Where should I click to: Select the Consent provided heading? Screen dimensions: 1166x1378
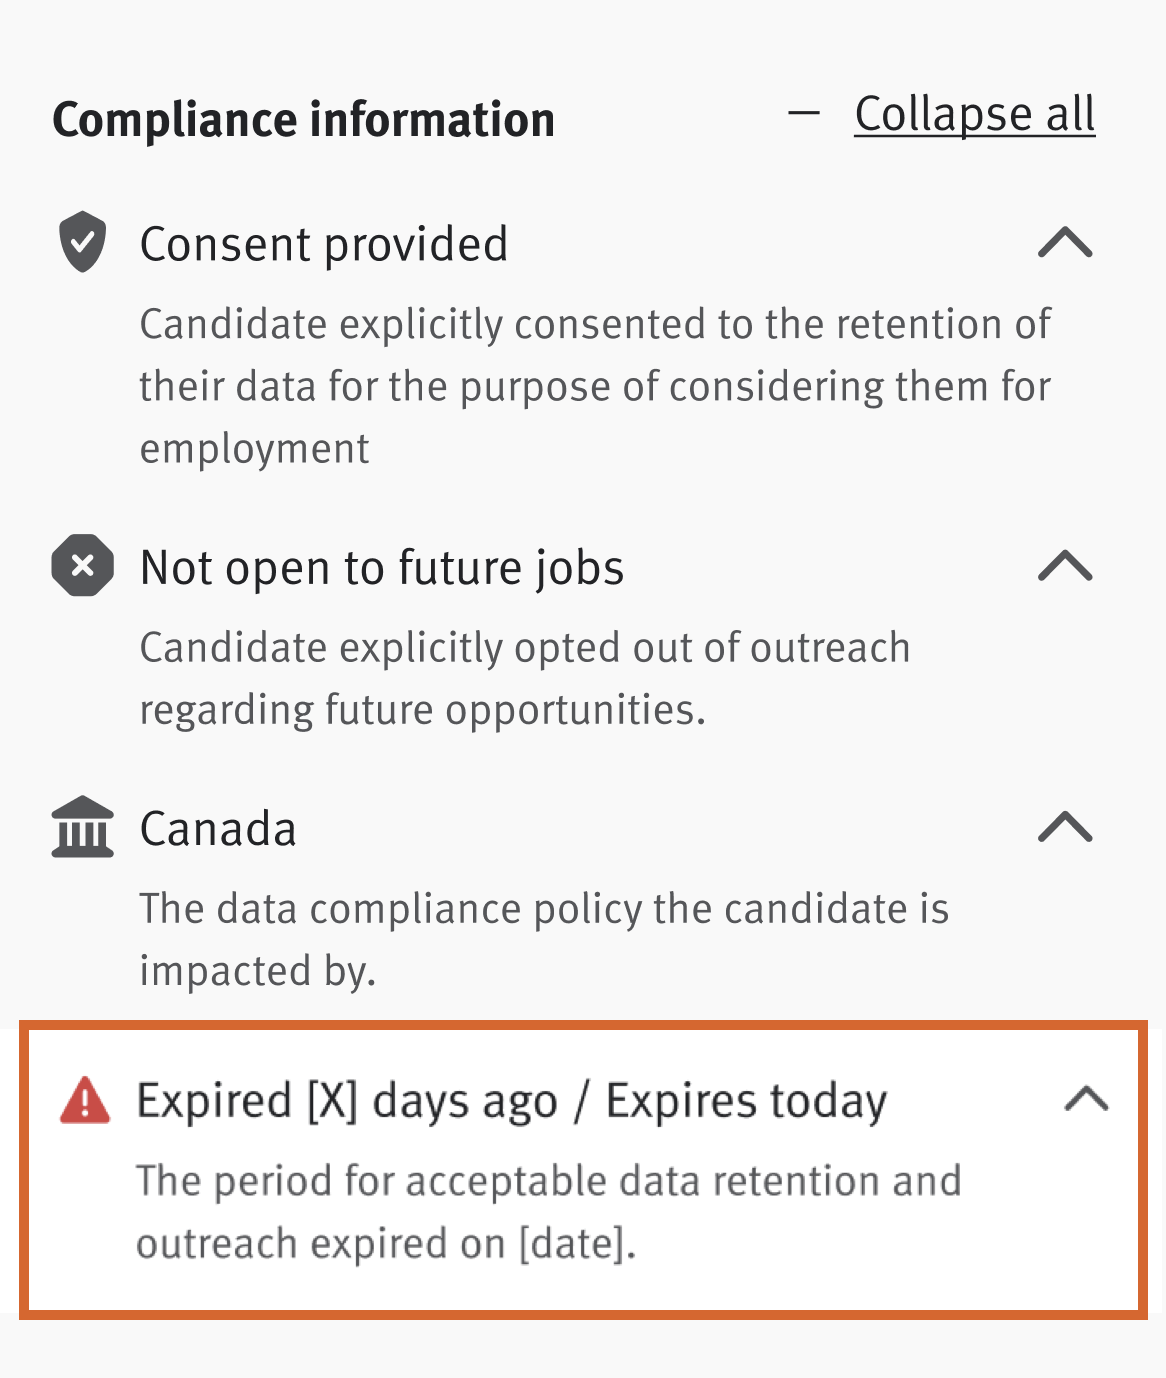pos(324,244)
